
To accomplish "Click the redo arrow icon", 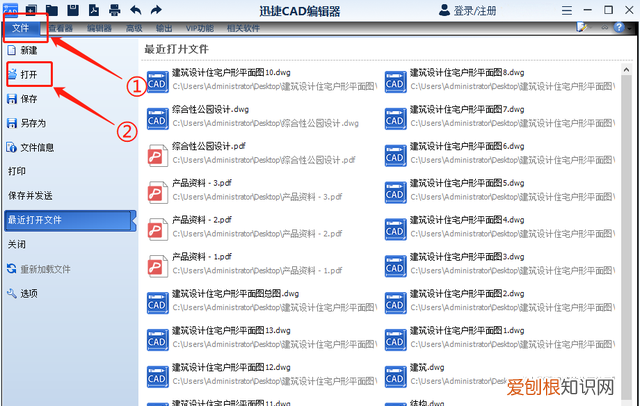I will [156, 10].
